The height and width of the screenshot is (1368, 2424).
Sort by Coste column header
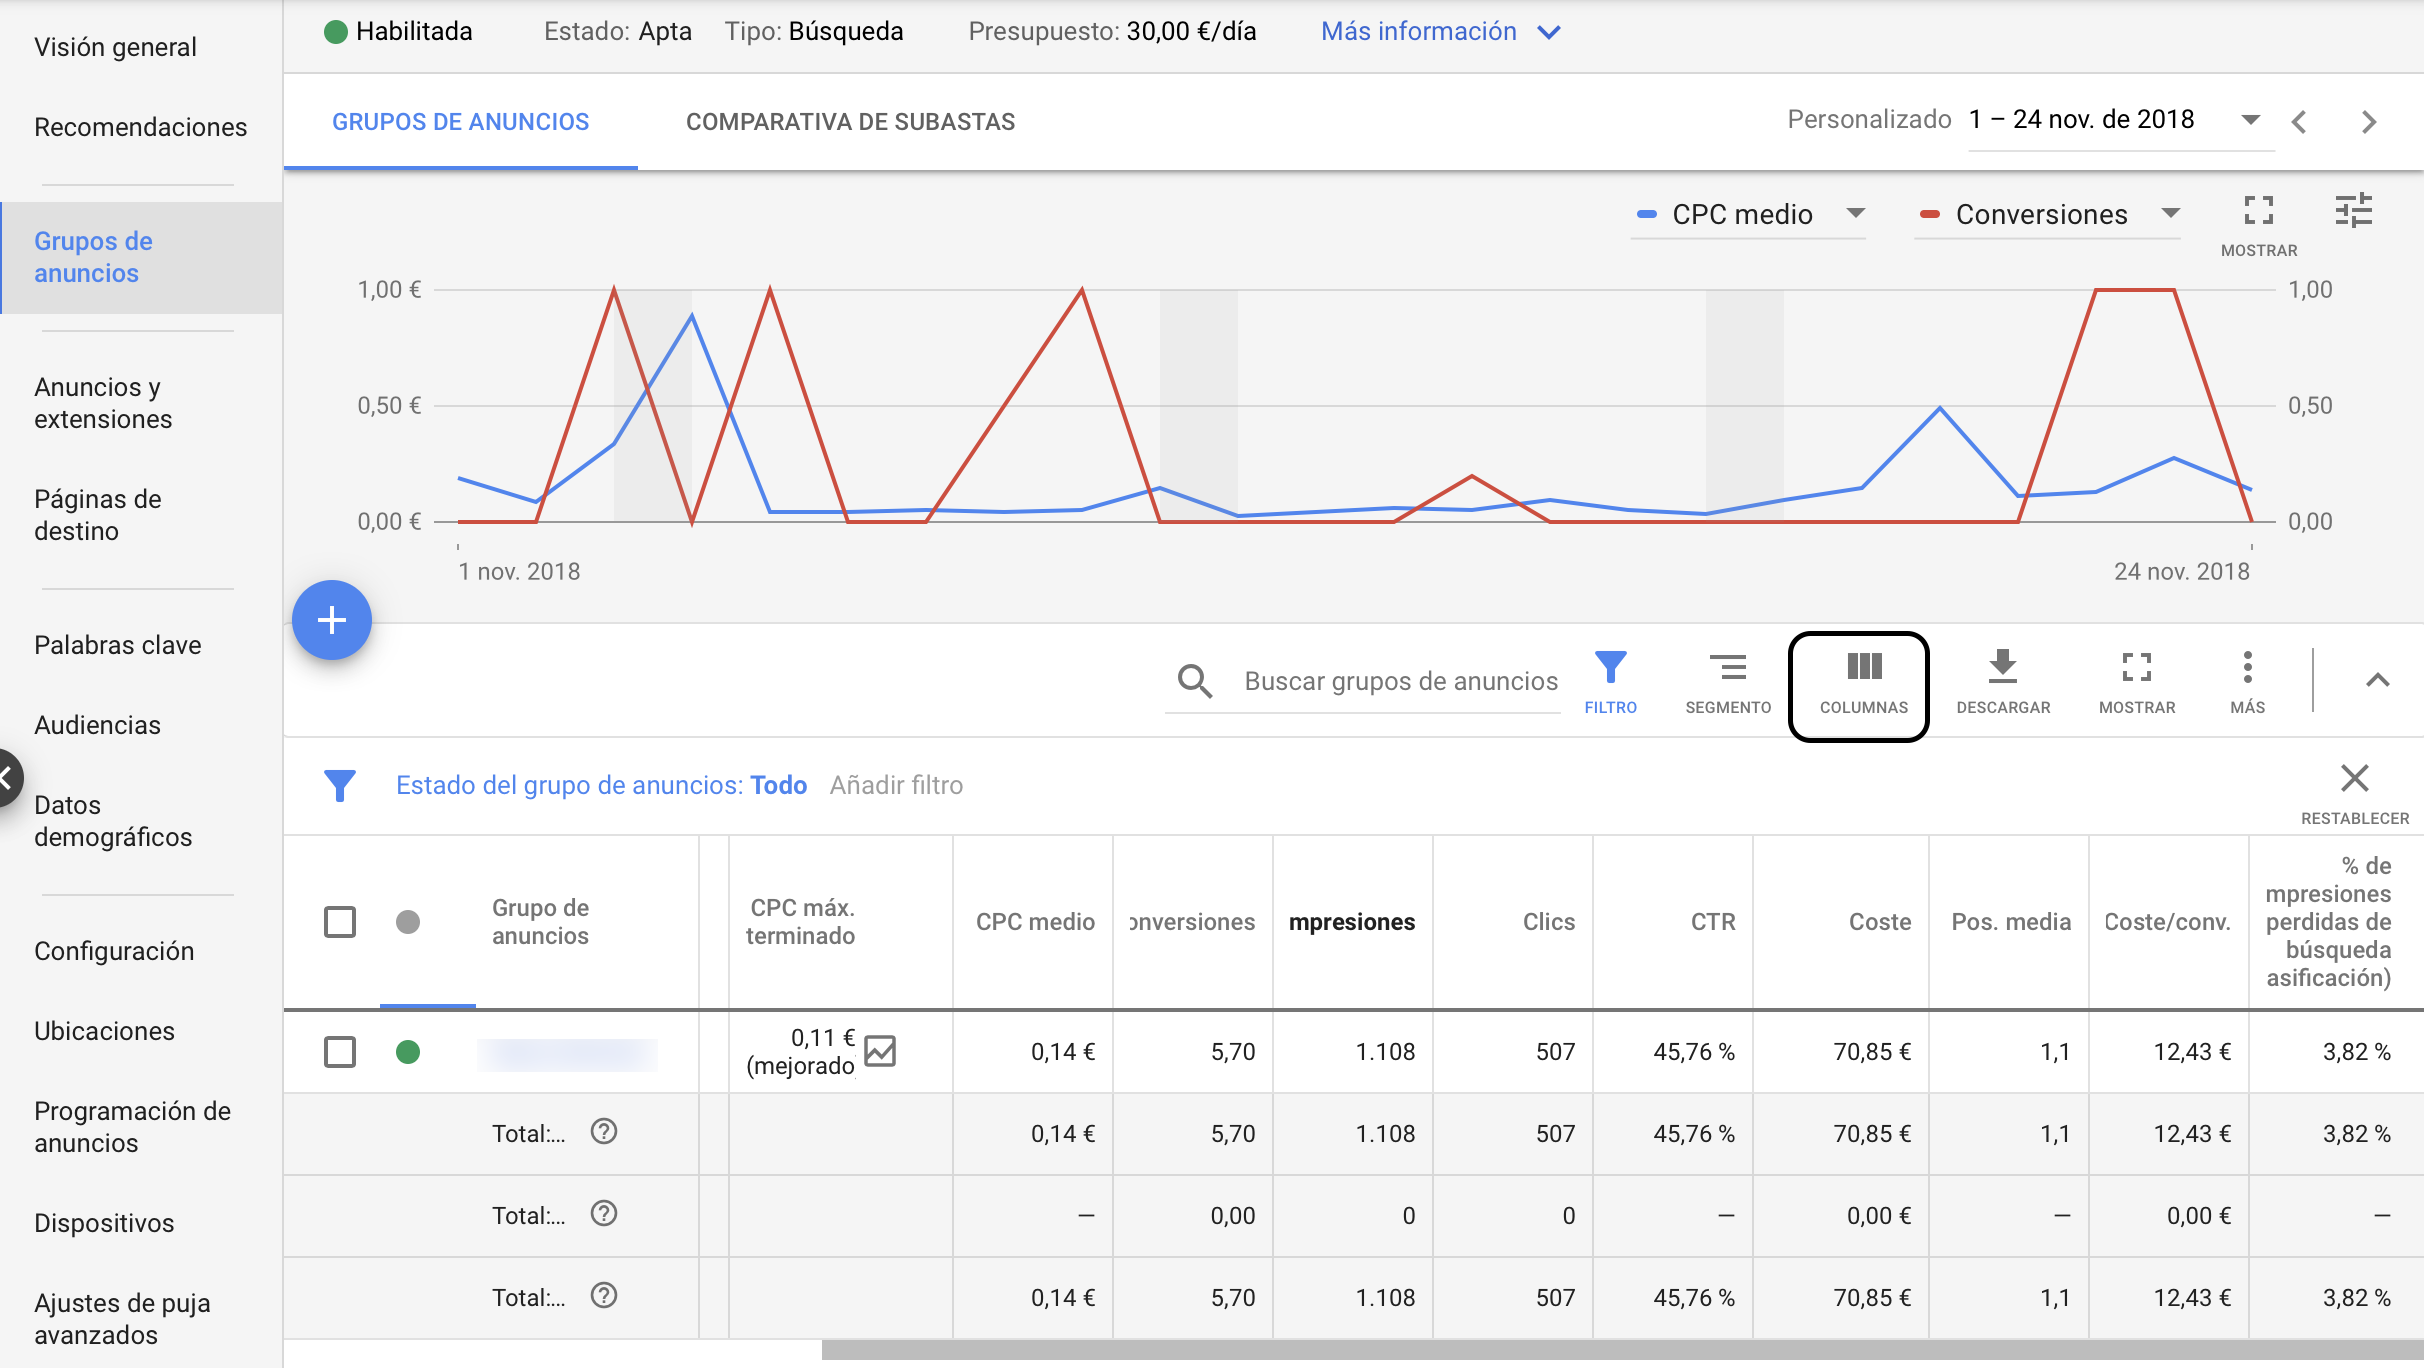1880,922
